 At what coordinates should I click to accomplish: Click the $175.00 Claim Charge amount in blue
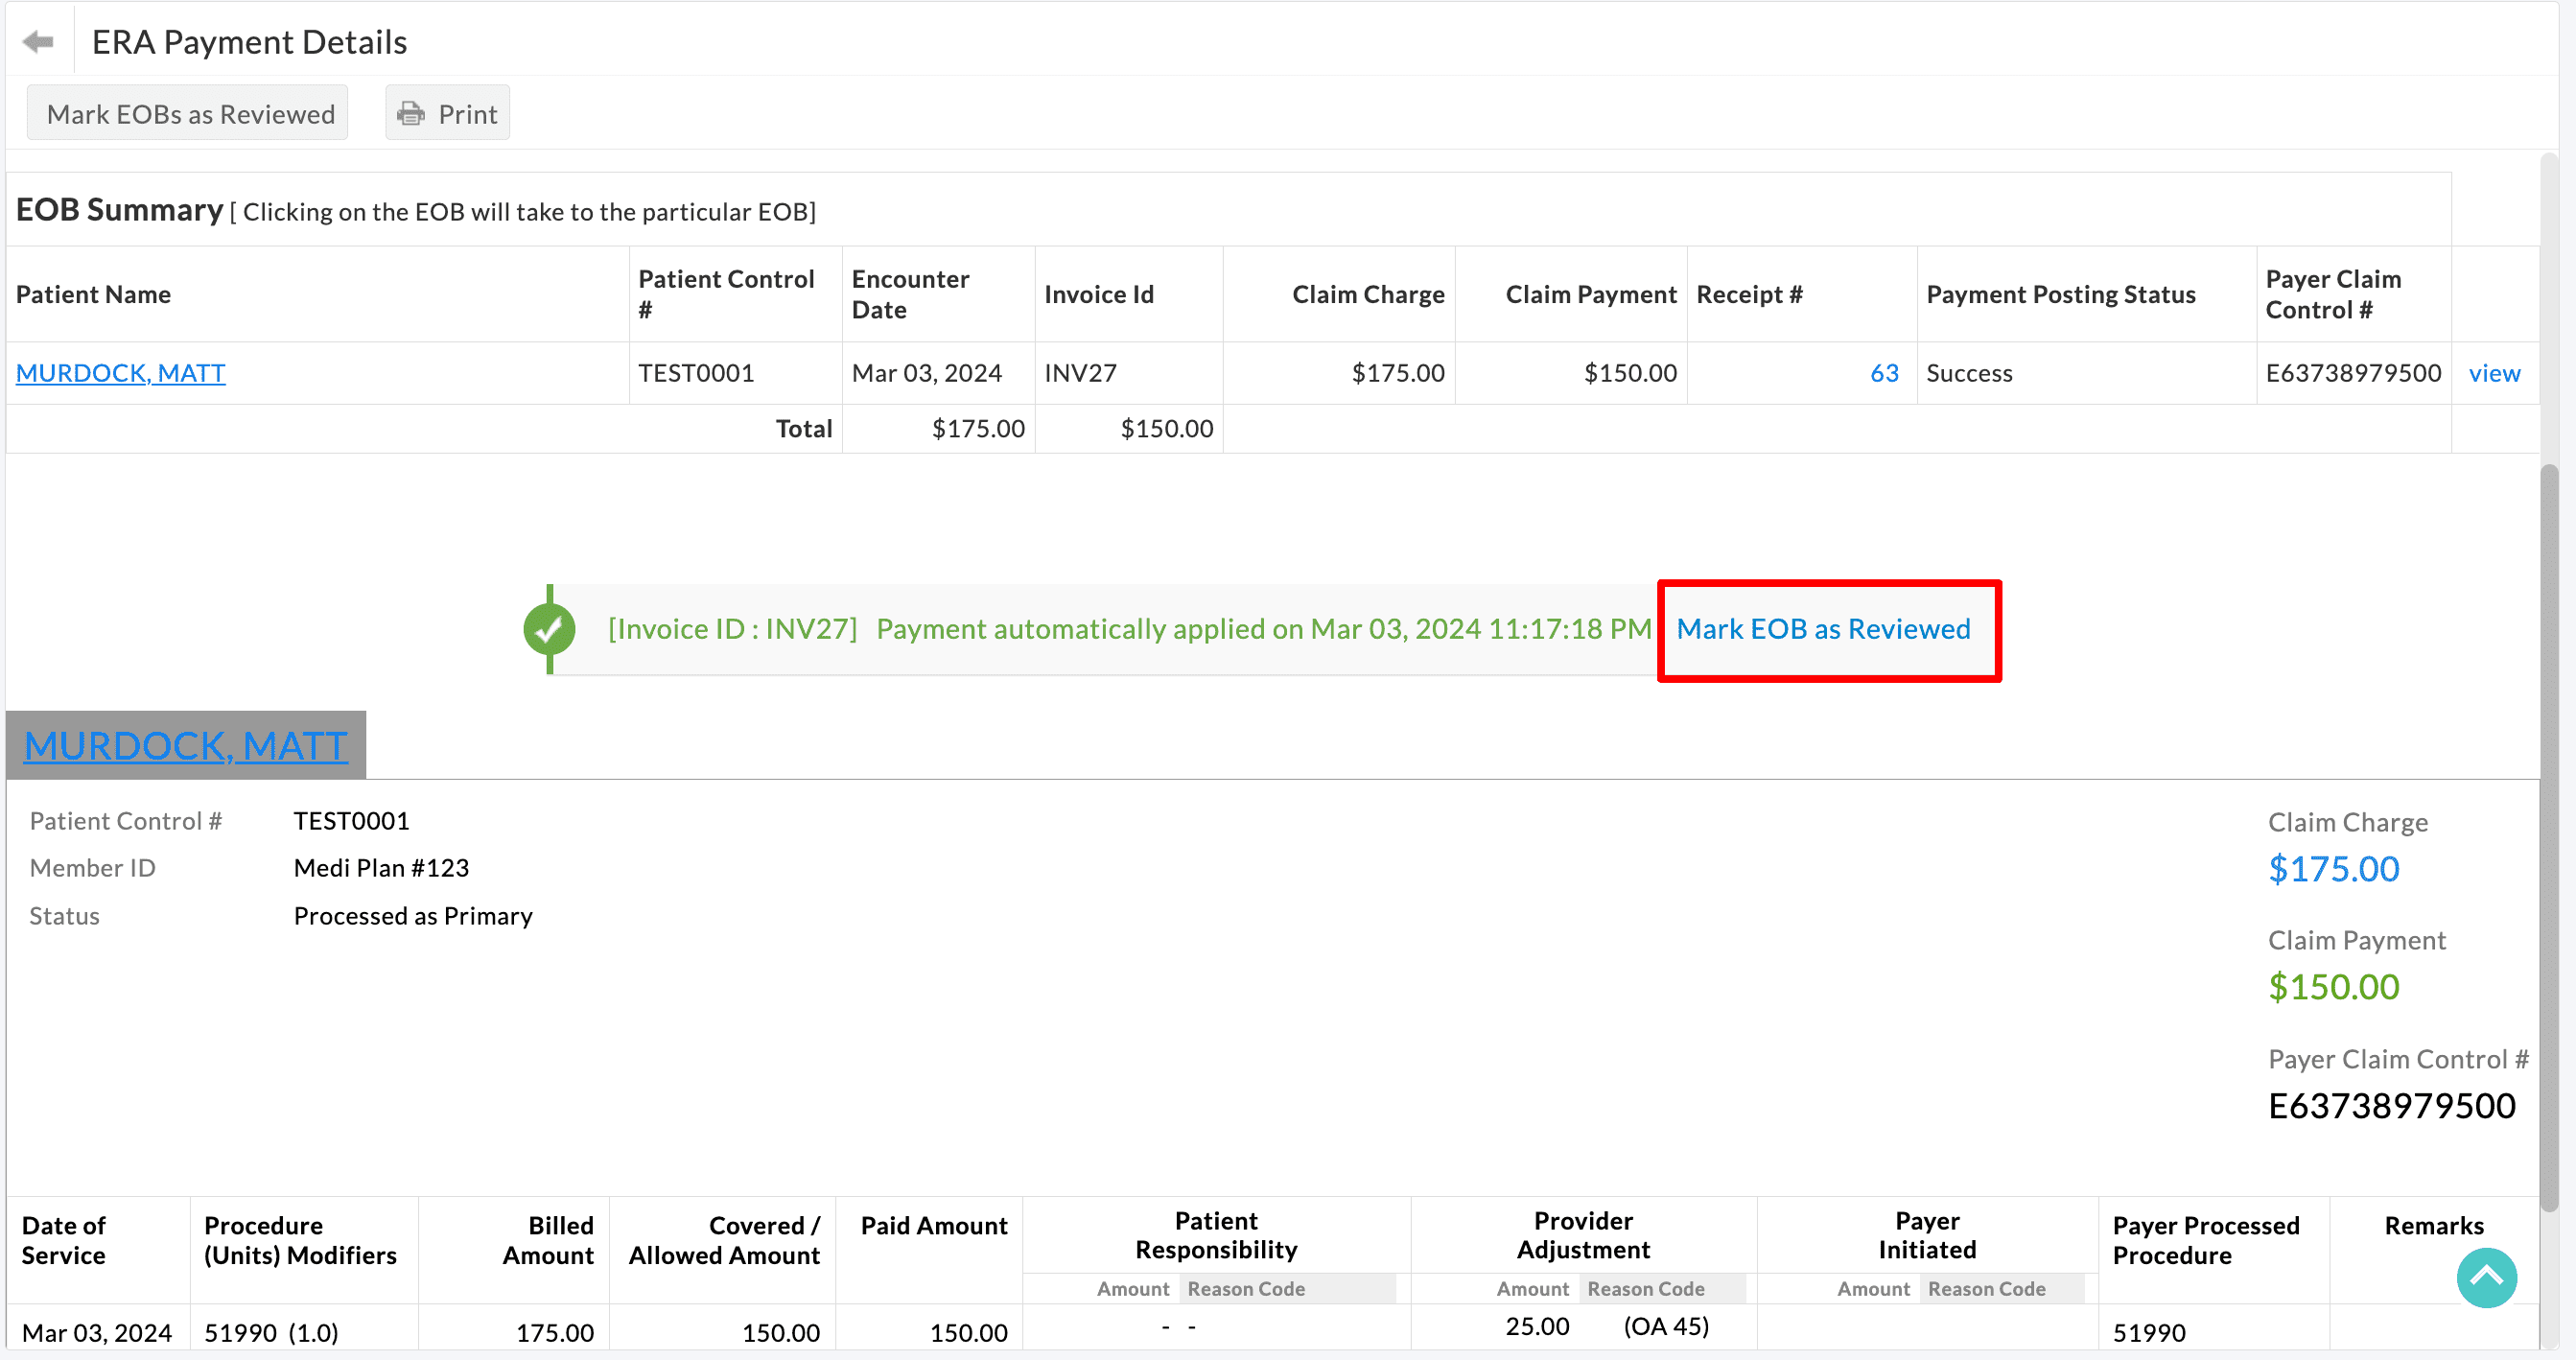point(2333,868)
